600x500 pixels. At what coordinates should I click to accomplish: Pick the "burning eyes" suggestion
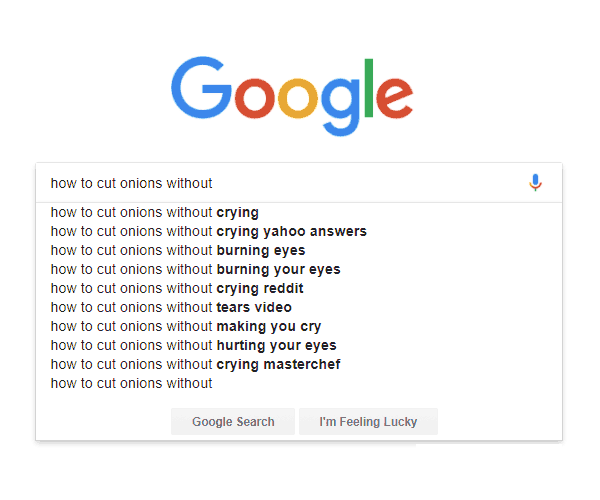point(178,250)
